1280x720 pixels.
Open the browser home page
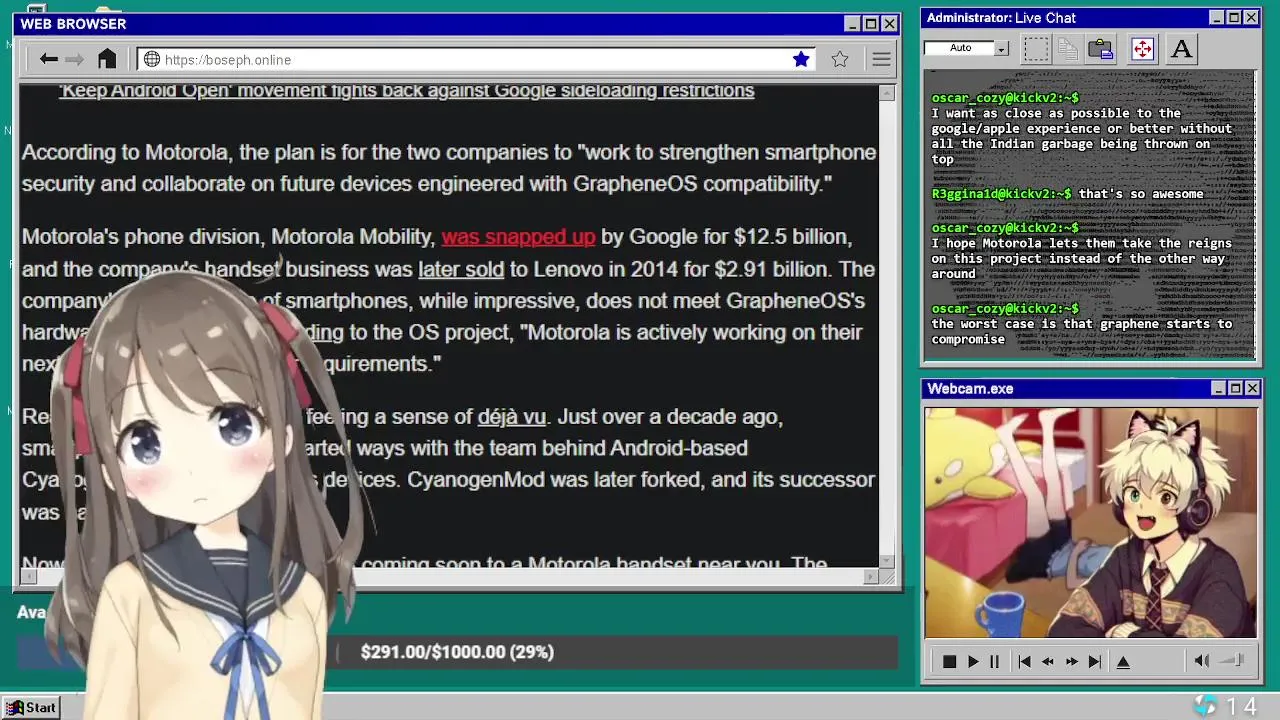pos(107,59)
